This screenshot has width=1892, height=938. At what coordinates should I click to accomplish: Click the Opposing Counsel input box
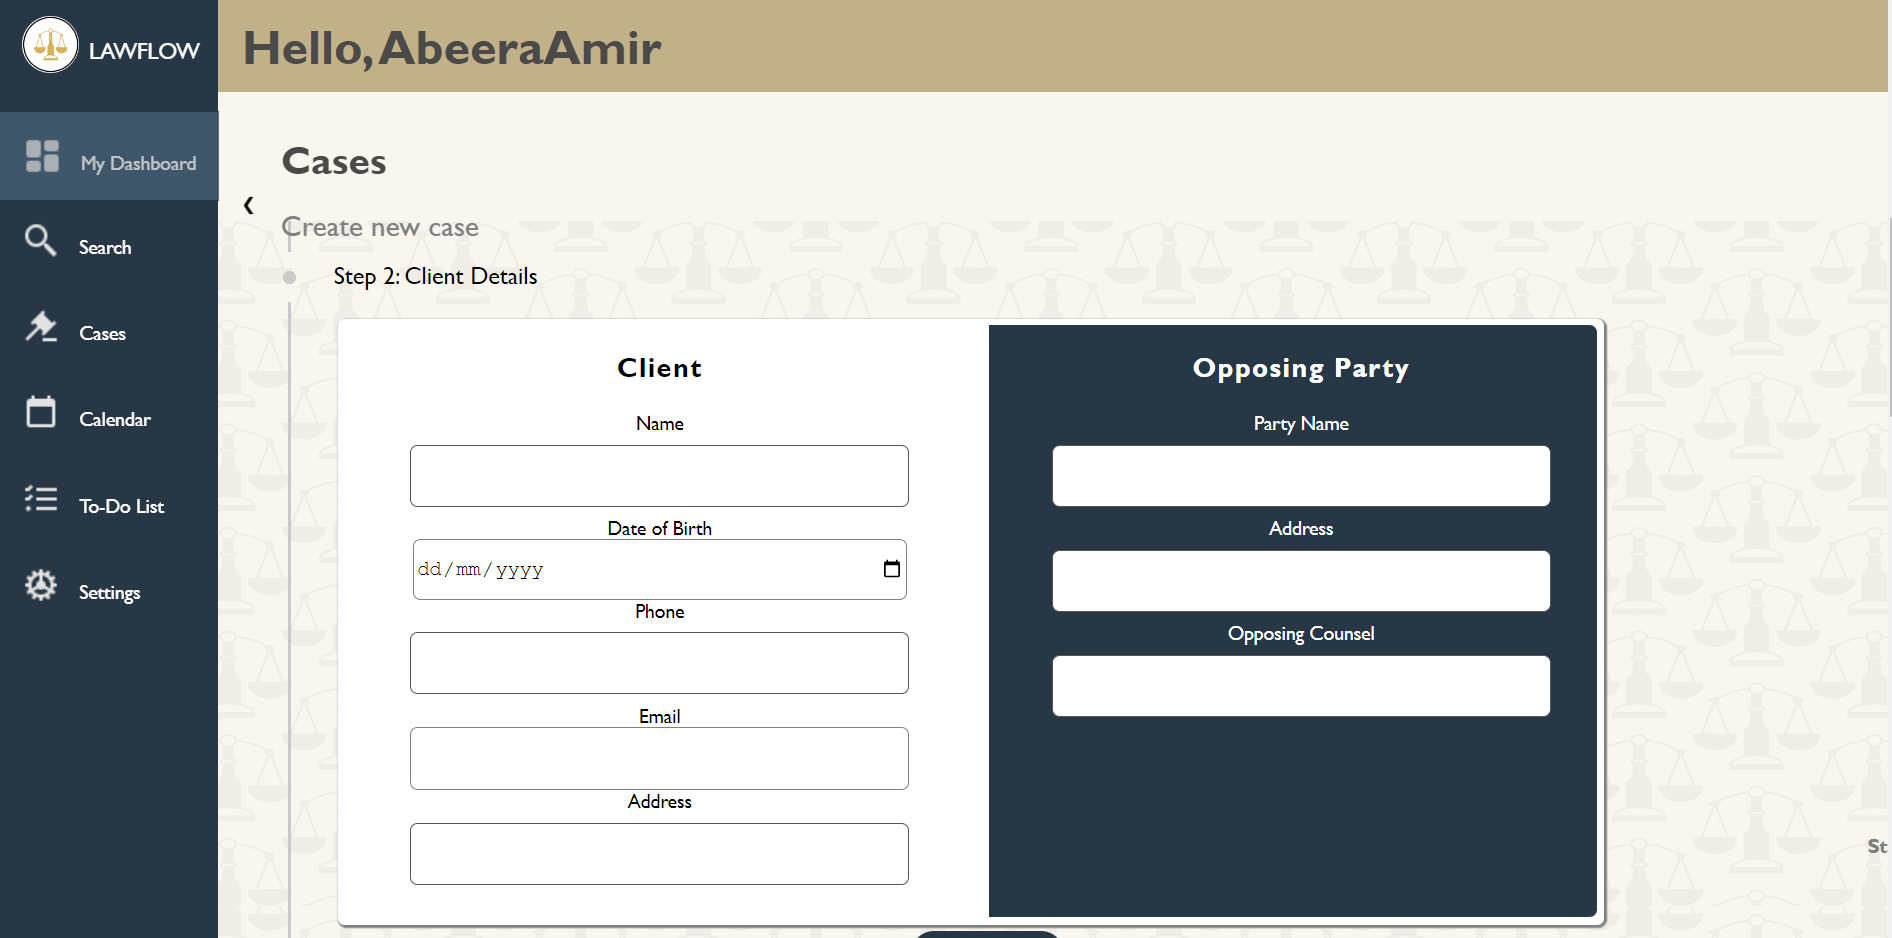point(1300,686)
